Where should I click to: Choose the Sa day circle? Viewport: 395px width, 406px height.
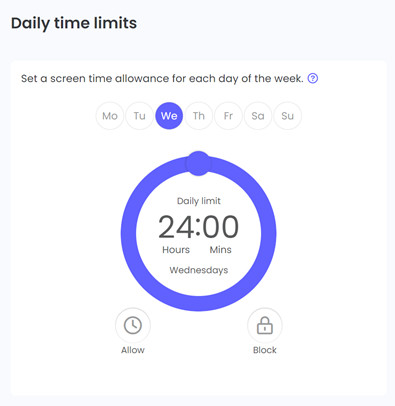(258, 116)
